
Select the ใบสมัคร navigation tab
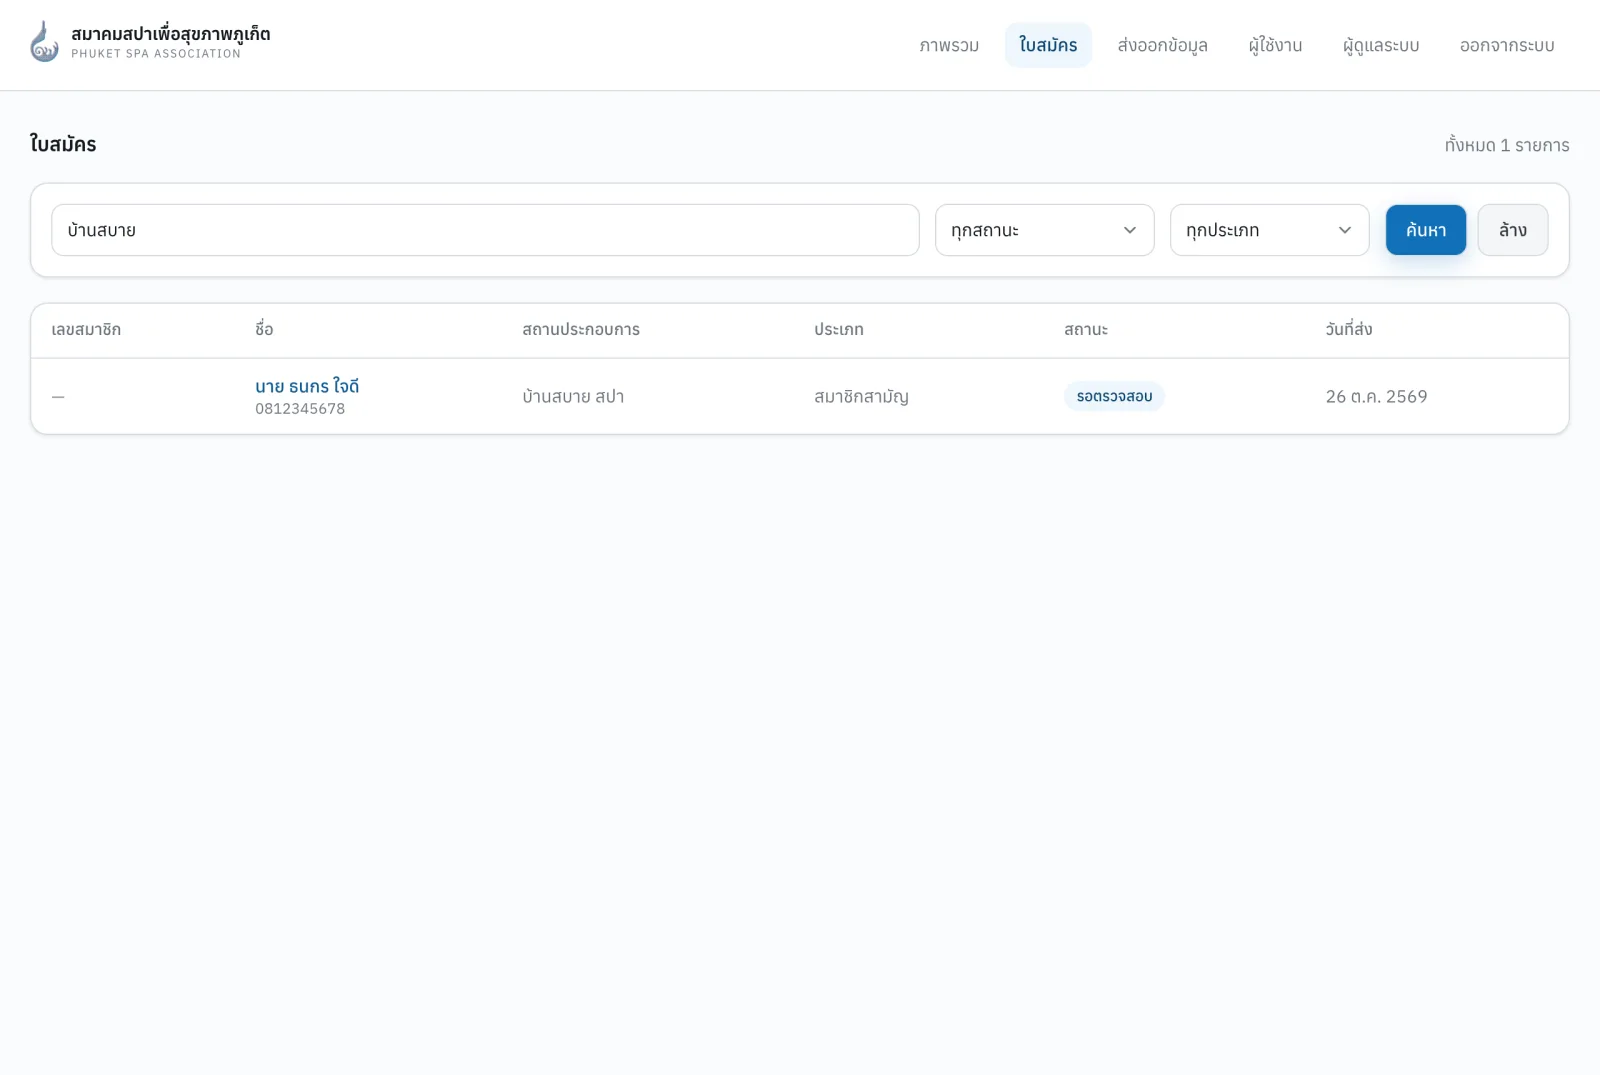click(x=1048, y=45)
